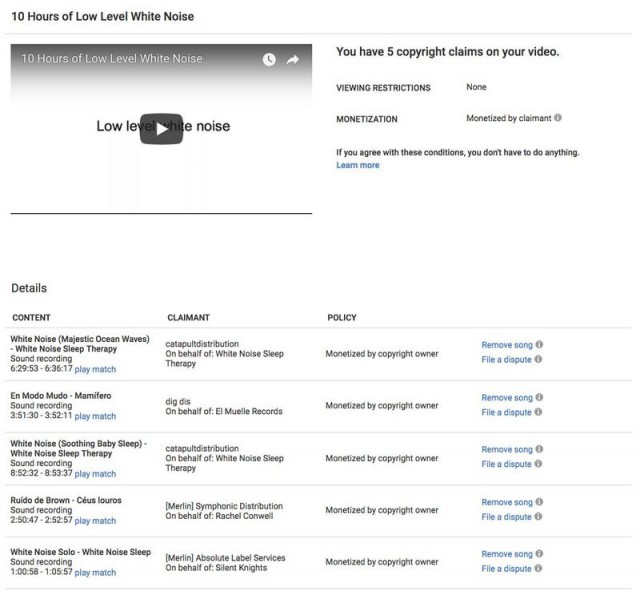
Task: Info icon beside File a dispute, En Modo Mudo row
Action: tap(538, 412)
